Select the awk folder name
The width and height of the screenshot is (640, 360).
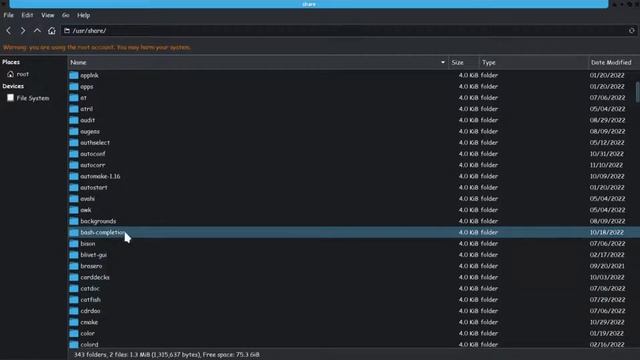pos(86,210)
